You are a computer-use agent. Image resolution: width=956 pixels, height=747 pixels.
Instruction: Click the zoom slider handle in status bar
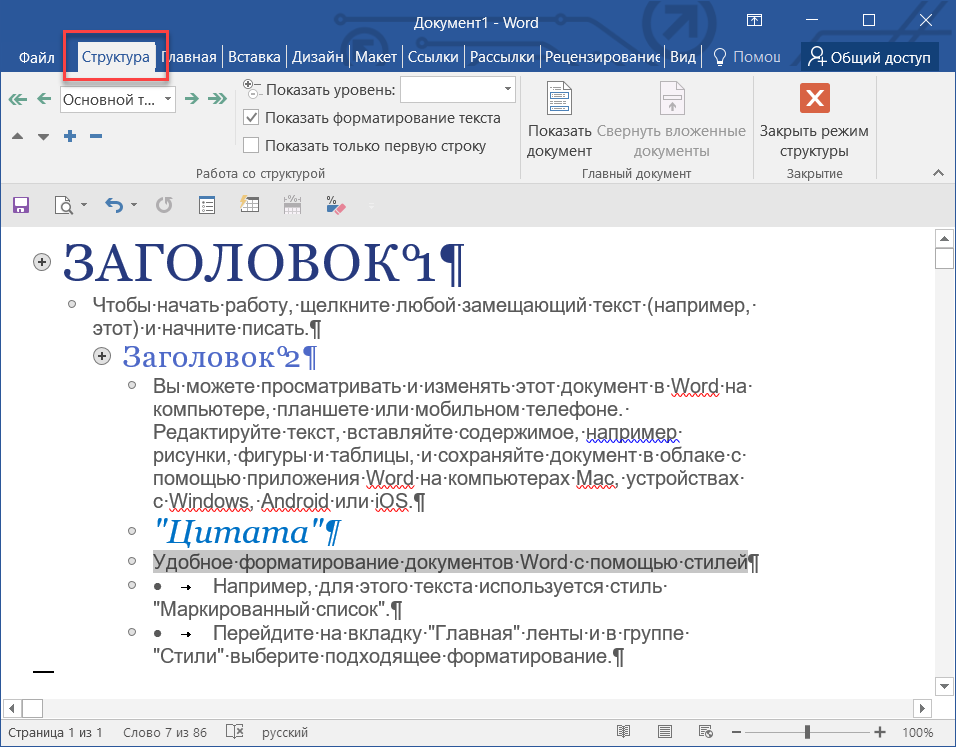tap(807, 732)
